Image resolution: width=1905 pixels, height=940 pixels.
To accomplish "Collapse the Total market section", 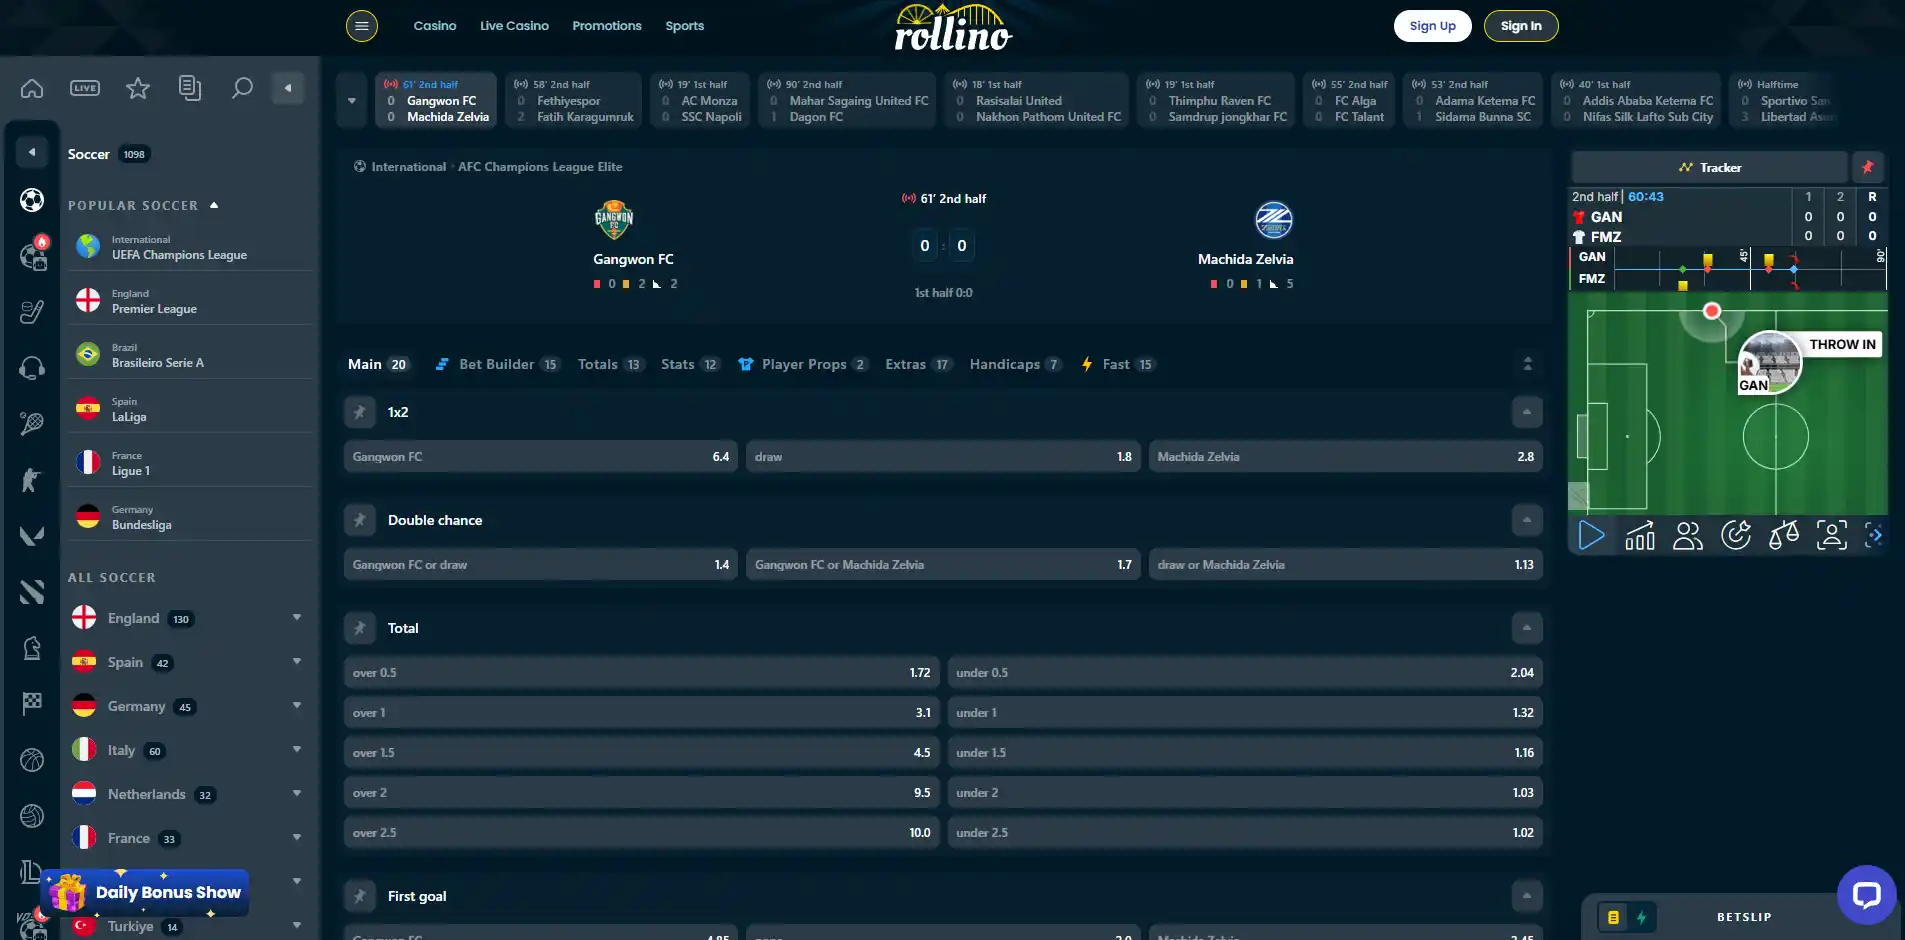I will (x=1526, y=628).
